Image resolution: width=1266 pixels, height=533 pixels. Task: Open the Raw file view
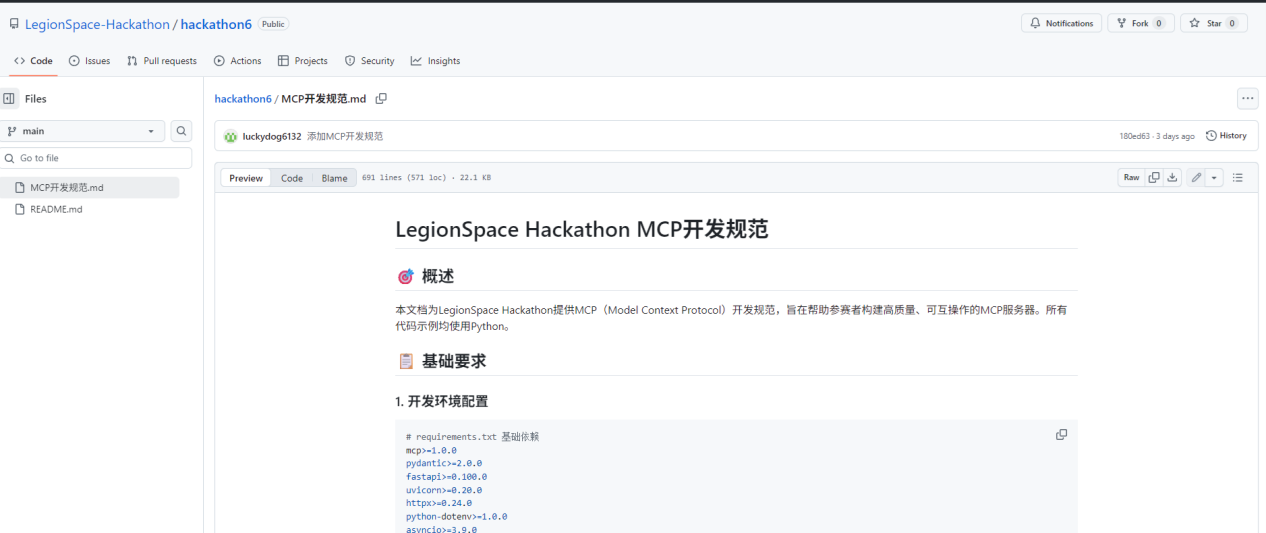tap(1131, 177)
